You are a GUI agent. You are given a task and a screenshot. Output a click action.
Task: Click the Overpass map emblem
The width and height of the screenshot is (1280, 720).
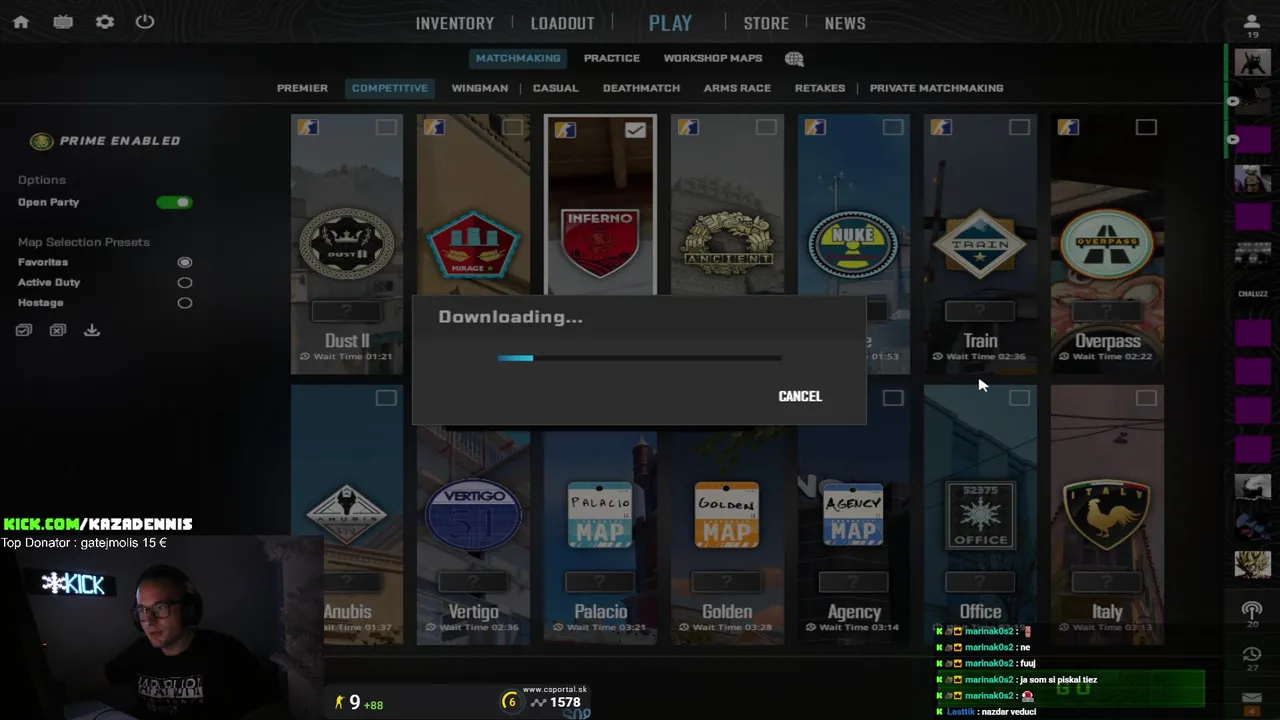pos(1107,244)
